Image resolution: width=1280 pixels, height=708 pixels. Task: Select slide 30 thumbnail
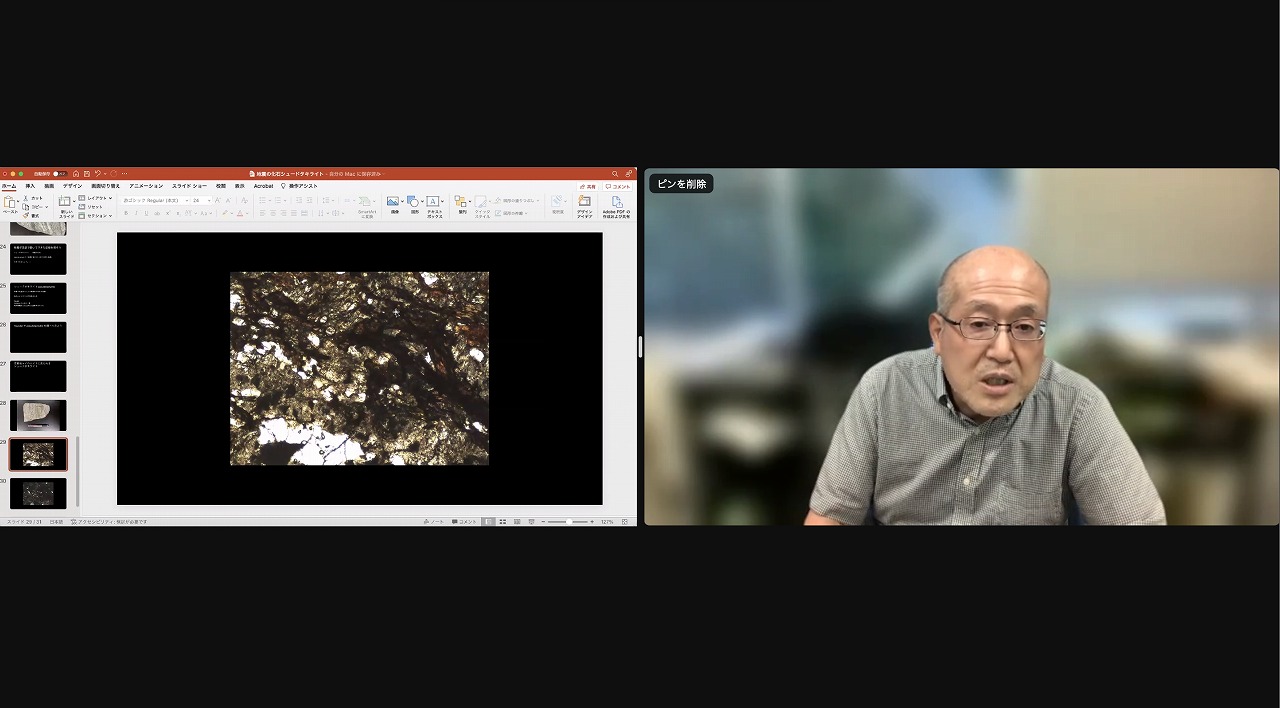point(38,493)
